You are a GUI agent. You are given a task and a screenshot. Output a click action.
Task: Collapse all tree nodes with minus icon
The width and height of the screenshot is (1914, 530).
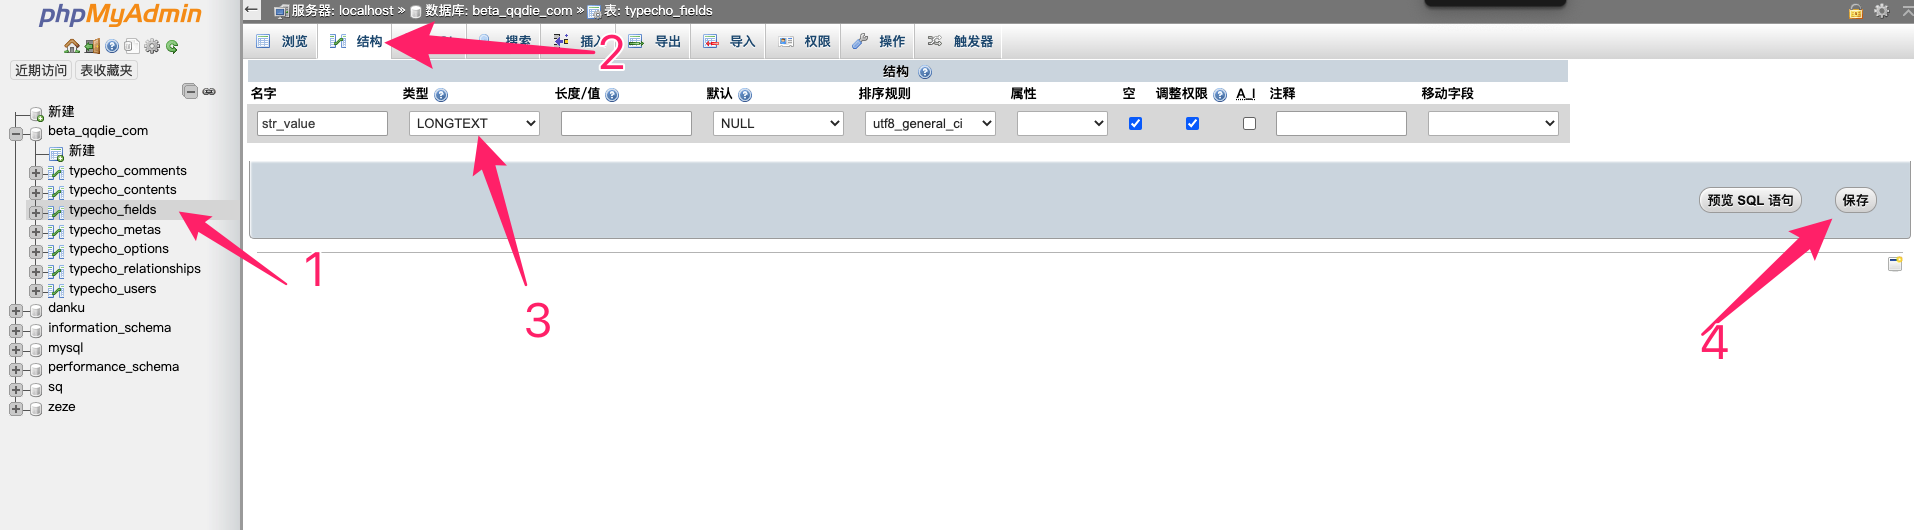[190, 91]
